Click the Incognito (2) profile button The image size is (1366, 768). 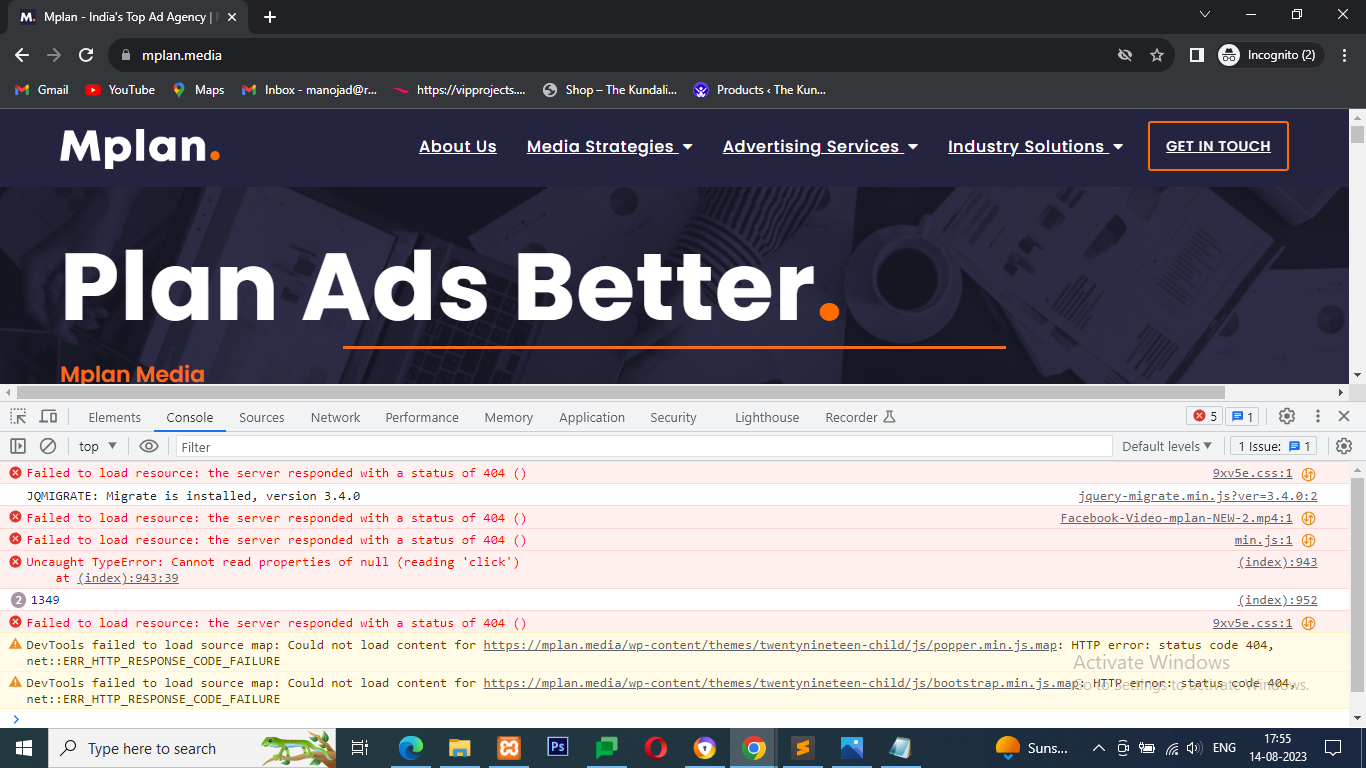coord(1270,55)
